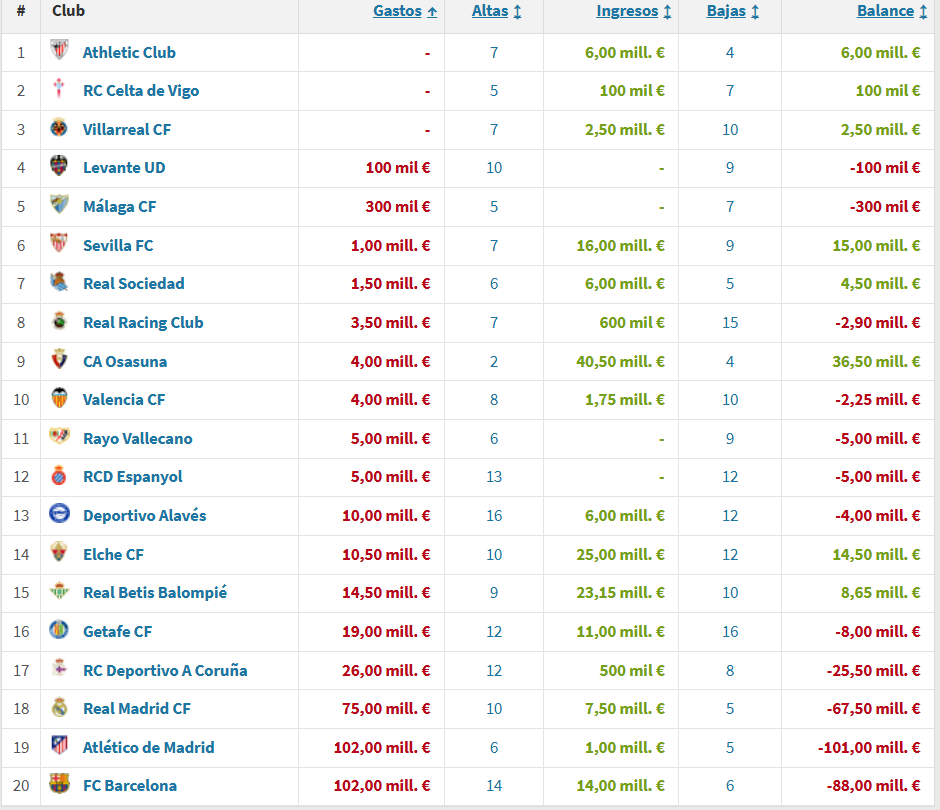Screen dimensions: 940x810
Task: Open the Real Racing Club link
Action: 143,323
